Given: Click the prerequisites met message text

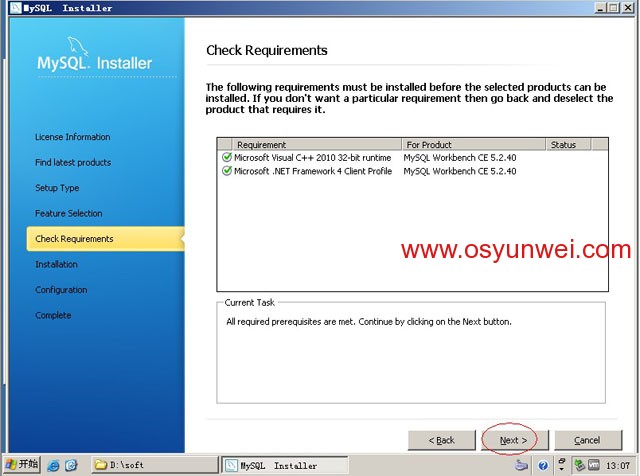Looking at the screenshot, I should click(x=369, y=322).
